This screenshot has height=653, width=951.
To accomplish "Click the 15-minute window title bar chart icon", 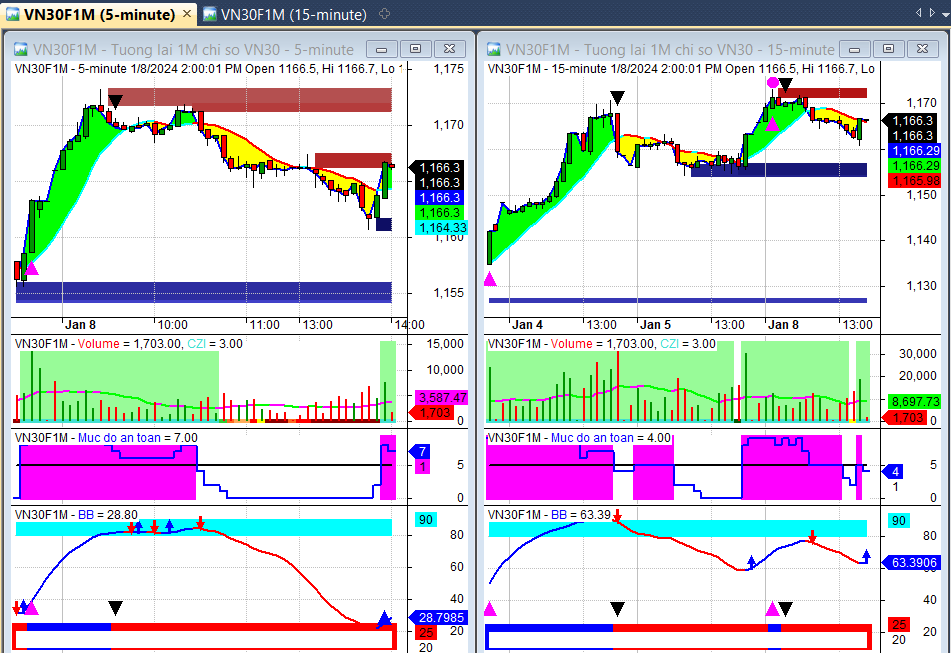I will (494, 49).
